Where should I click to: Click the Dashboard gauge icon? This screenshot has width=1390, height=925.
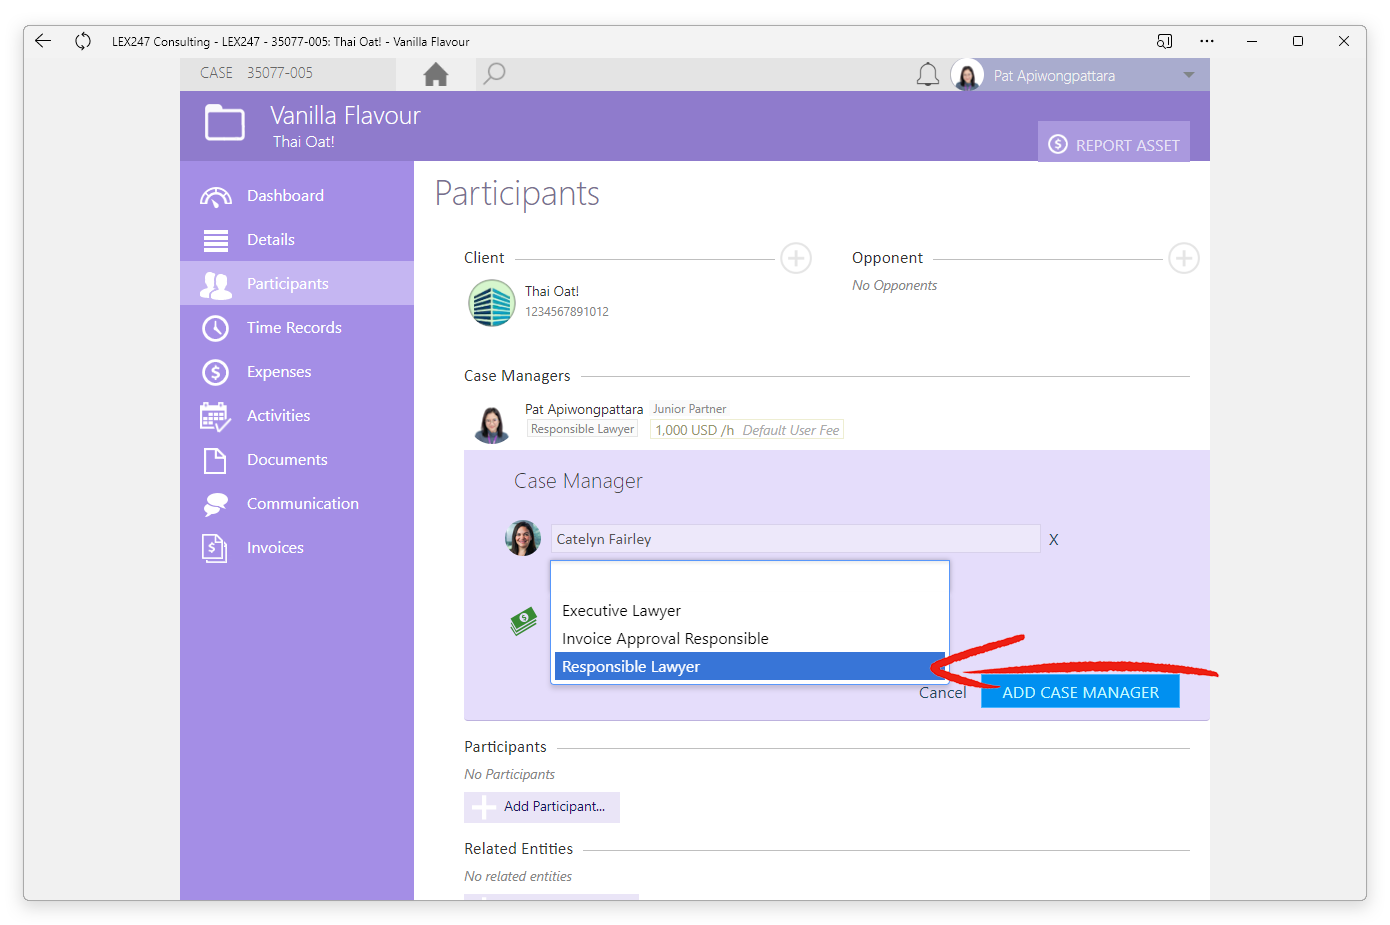coord(215,197)
